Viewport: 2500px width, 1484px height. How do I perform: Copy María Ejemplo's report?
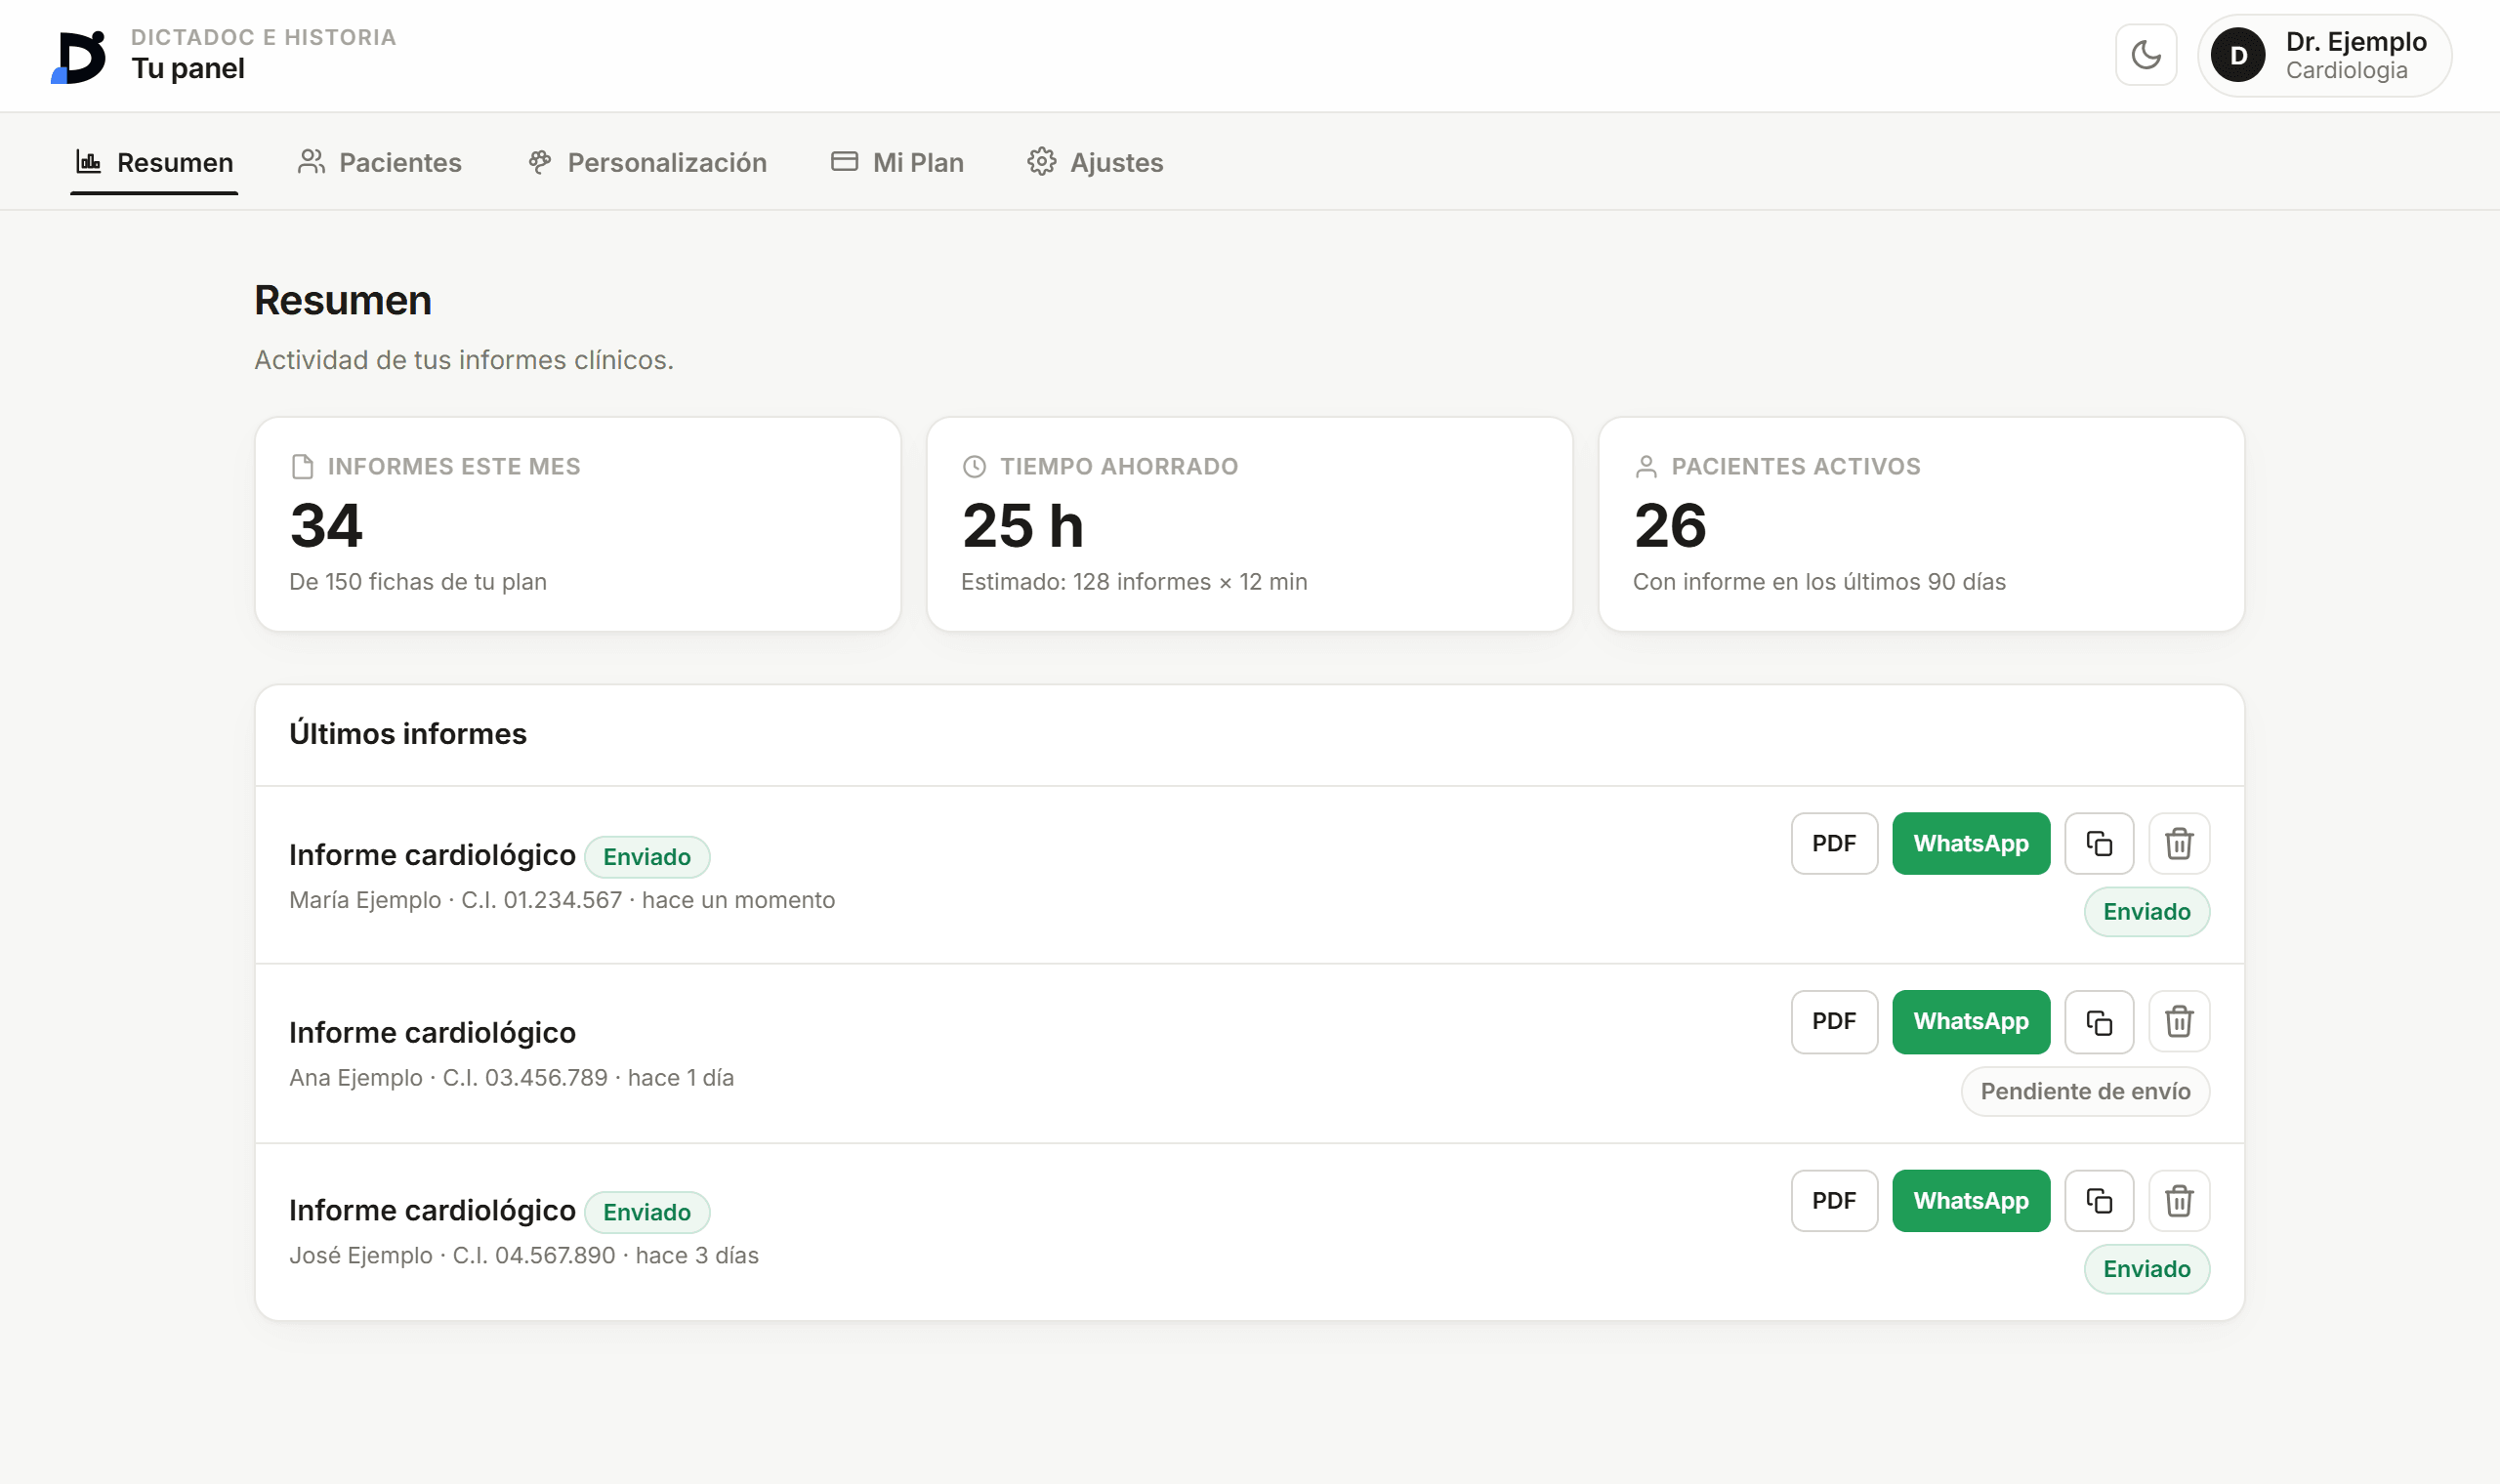click(x=2099, y=843)
